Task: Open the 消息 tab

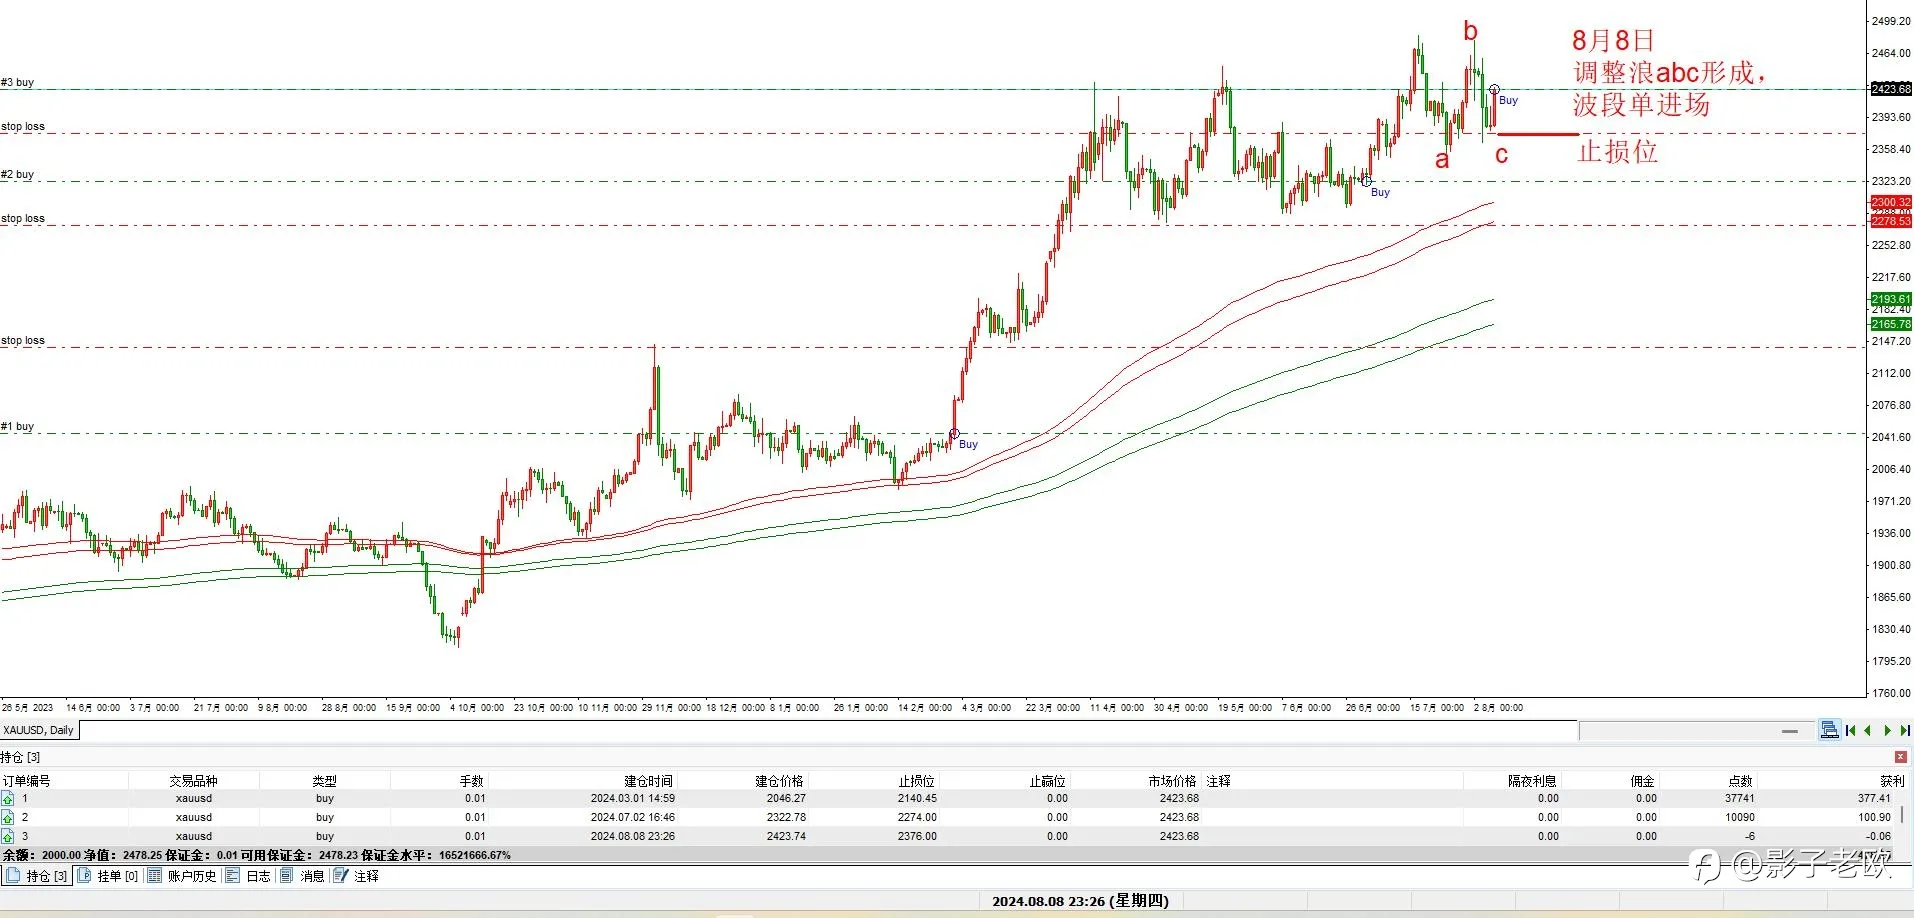Action: [x=302, y=876]
